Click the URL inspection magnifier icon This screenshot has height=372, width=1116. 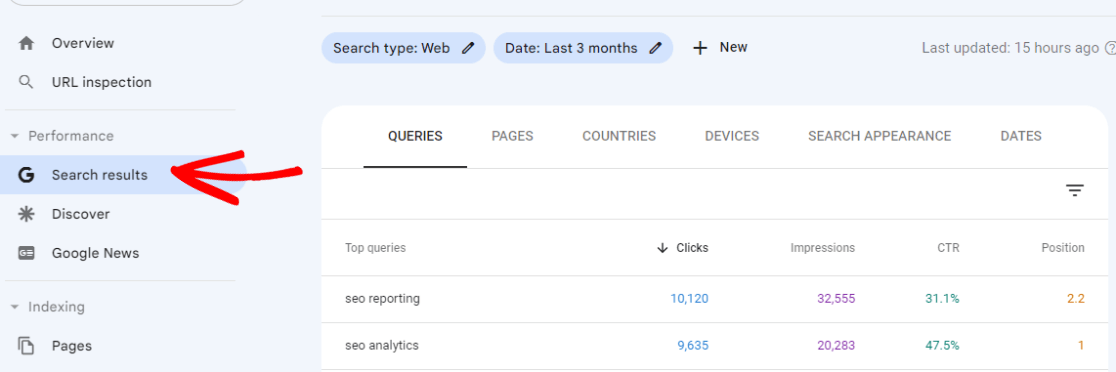(26, 82)
